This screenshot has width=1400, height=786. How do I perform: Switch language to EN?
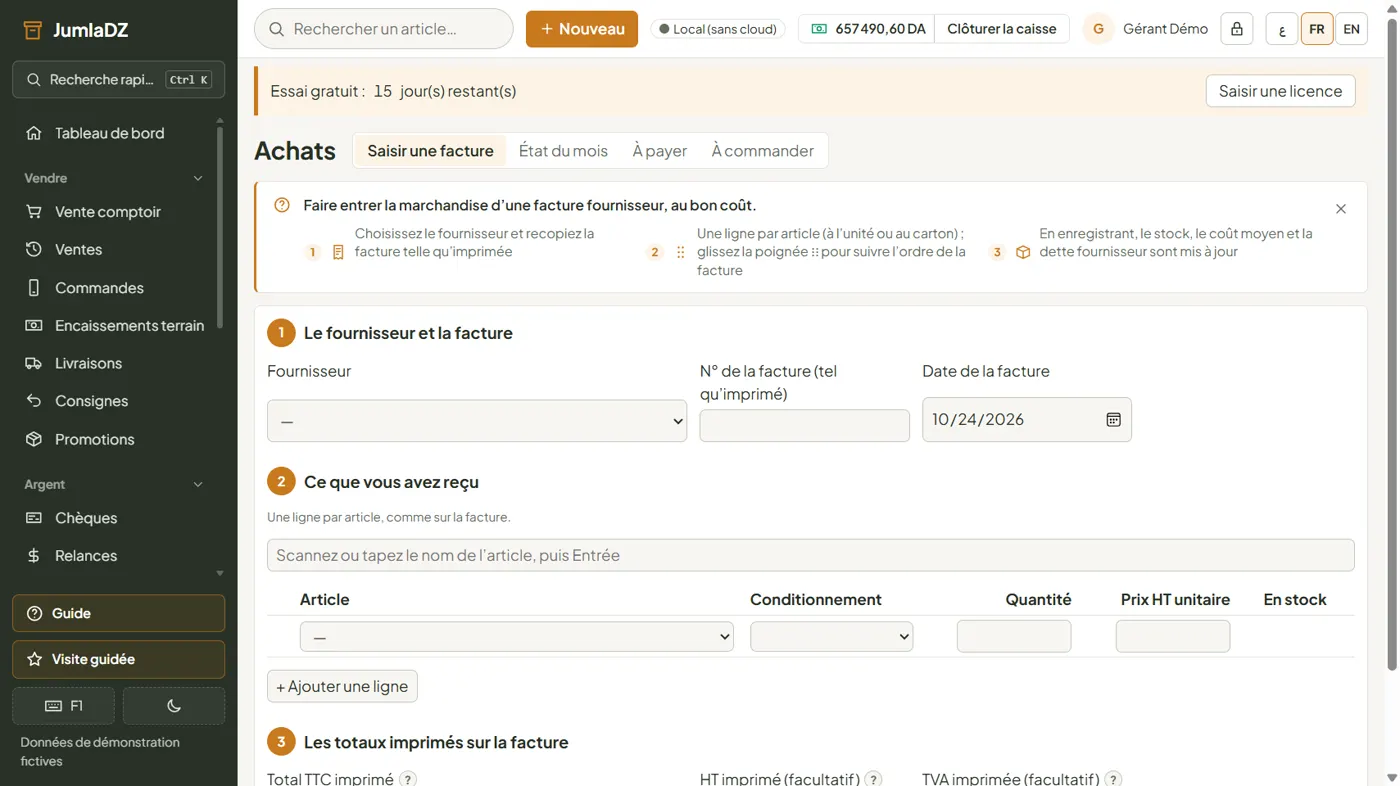(1351, 29)
